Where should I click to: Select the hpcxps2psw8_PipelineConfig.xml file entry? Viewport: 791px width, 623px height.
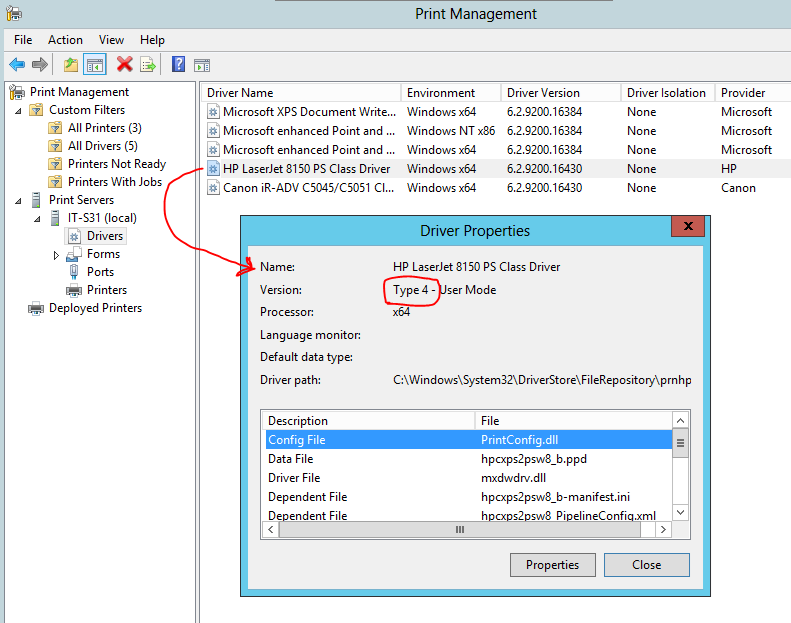point(568,516)
